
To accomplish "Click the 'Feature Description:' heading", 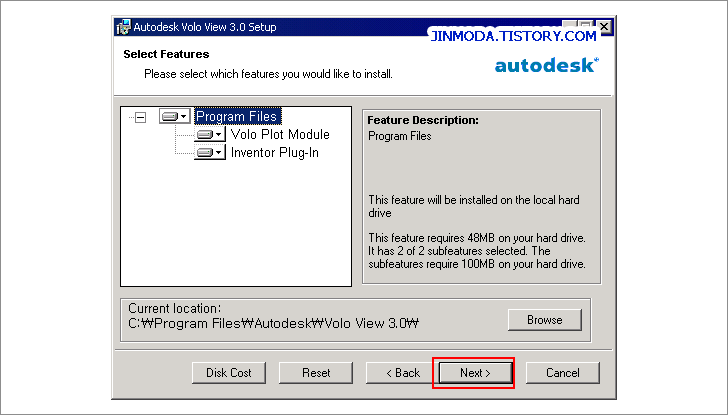I will tap(423, 120).
